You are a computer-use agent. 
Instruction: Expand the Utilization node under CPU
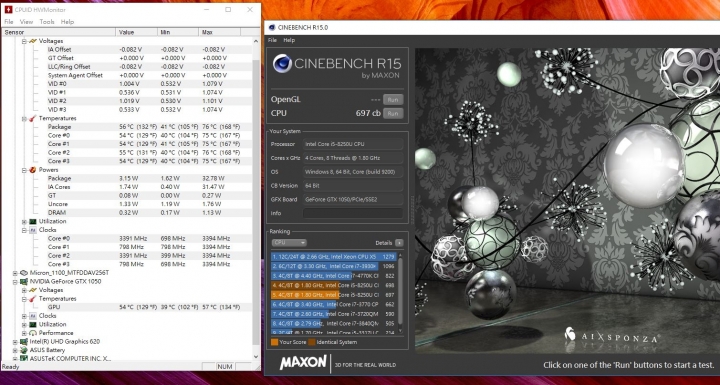24,221
